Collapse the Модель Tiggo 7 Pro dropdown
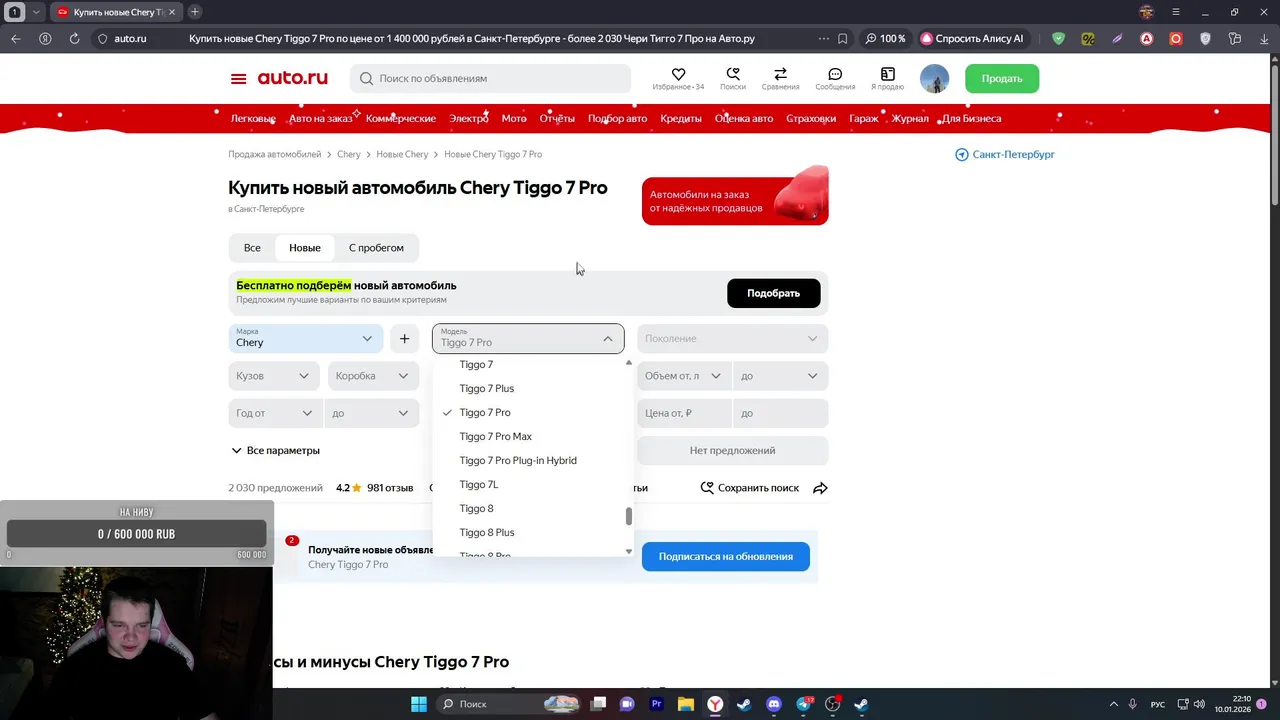The height and width of the screenshot is (720, 1280). pos(528,338)
